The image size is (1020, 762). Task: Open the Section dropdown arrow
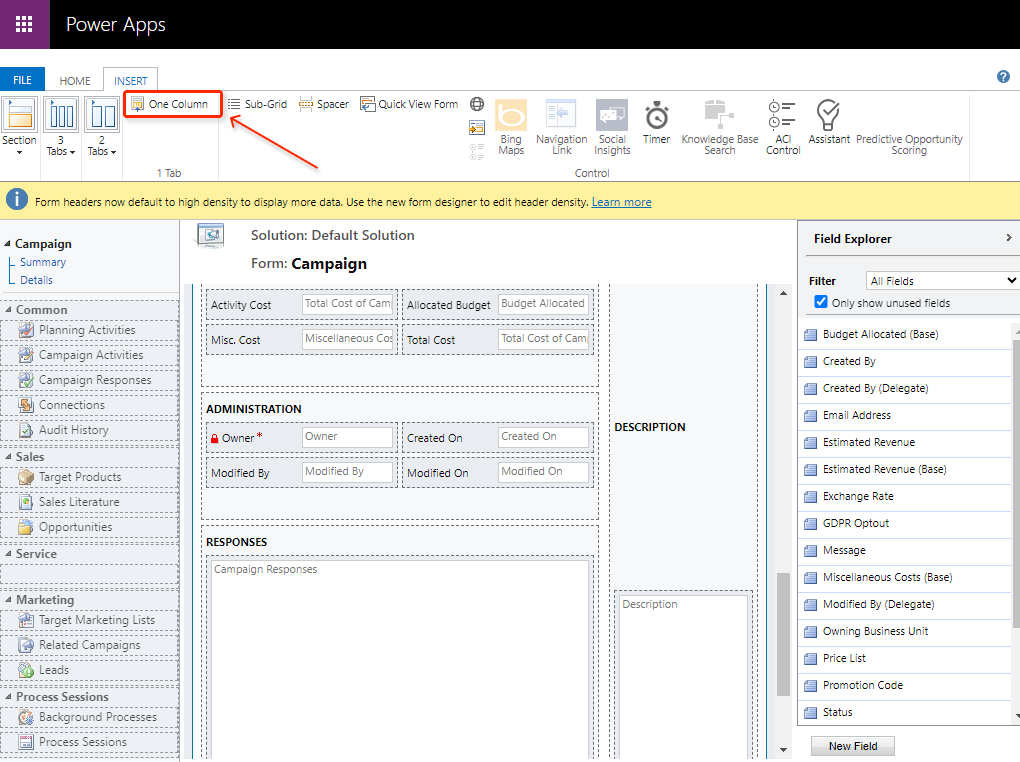coord(20,153)
